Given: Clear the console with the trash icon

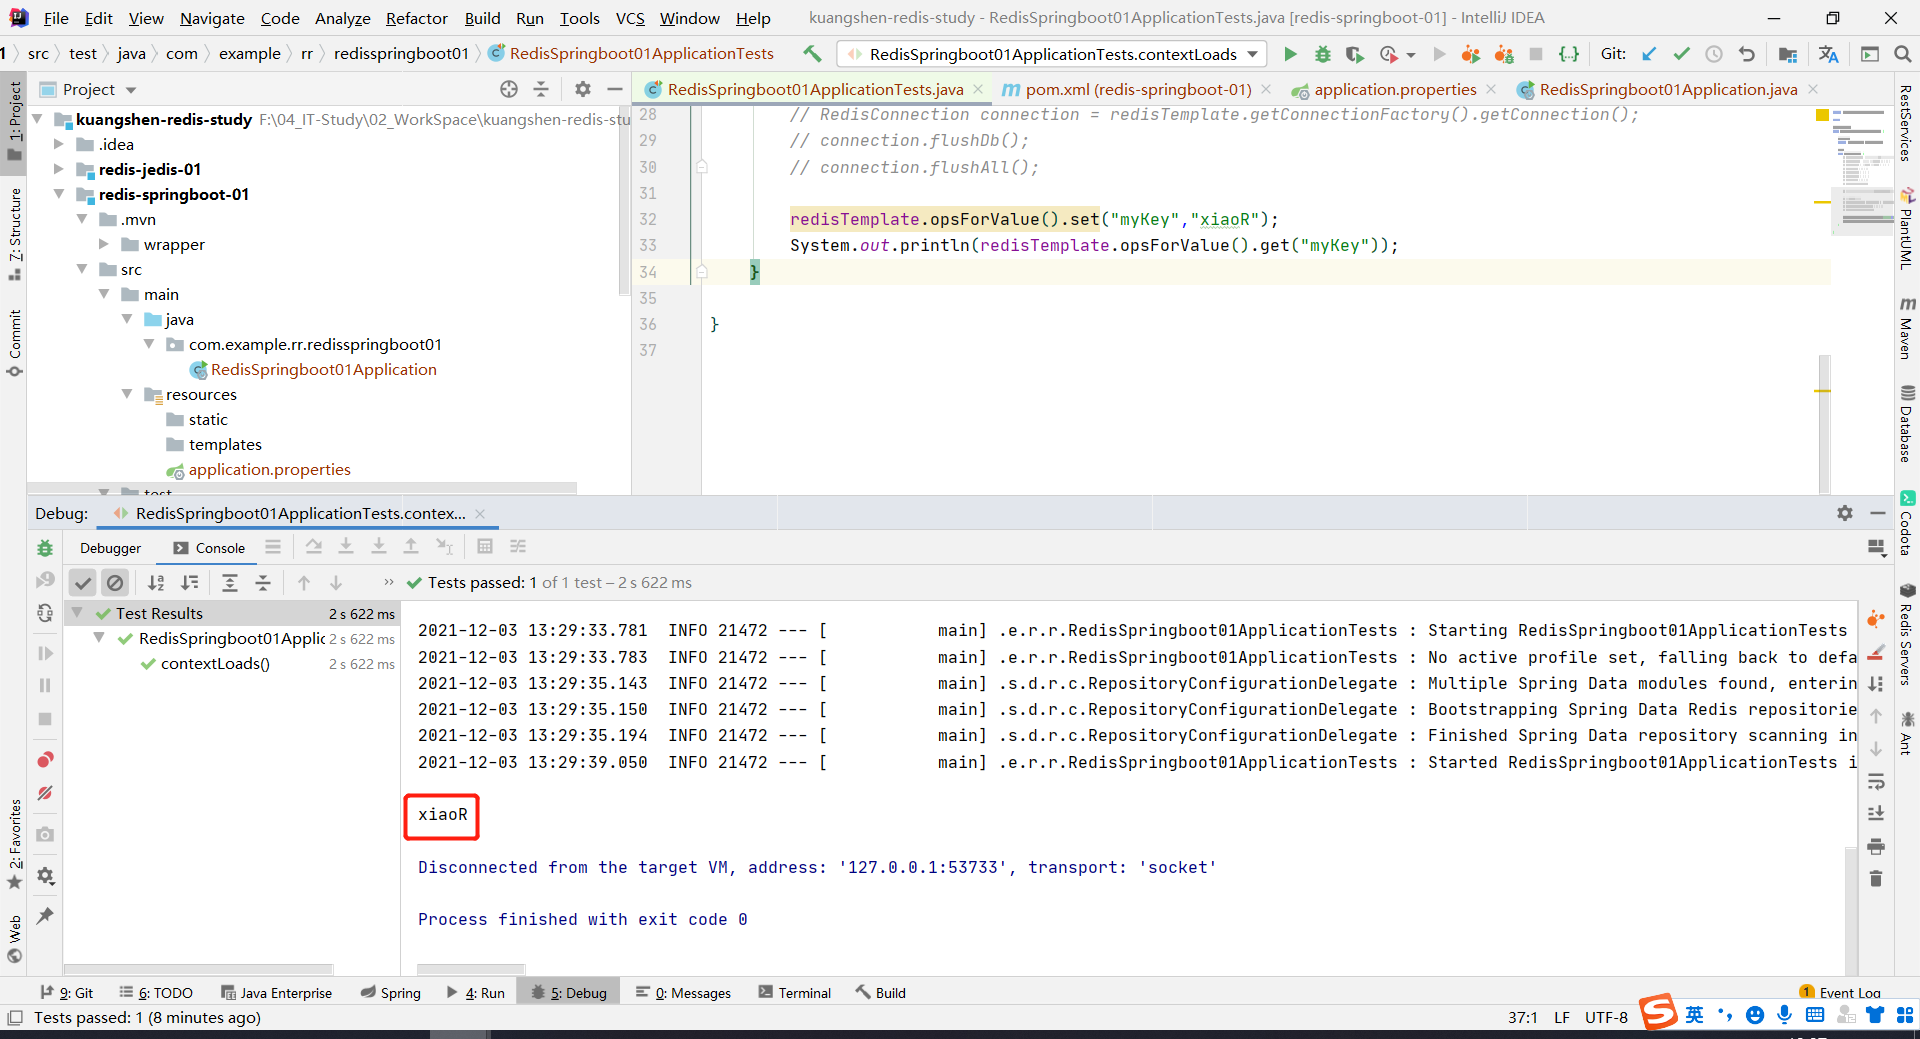Looking at the screenshot, I should click(x=1876, y=879).
